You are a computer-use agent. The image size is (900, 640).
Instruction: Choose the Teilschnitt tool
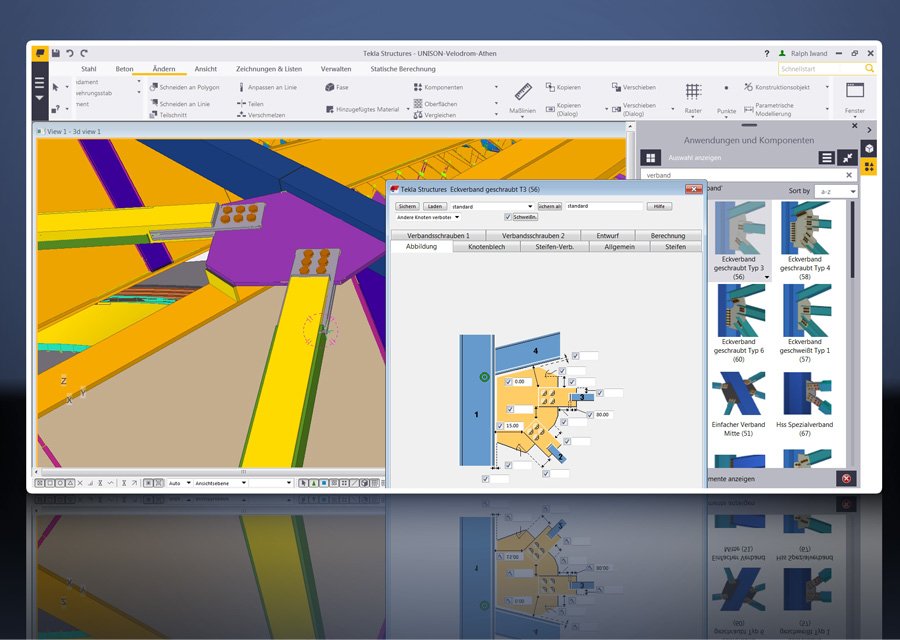coord(168,115)
